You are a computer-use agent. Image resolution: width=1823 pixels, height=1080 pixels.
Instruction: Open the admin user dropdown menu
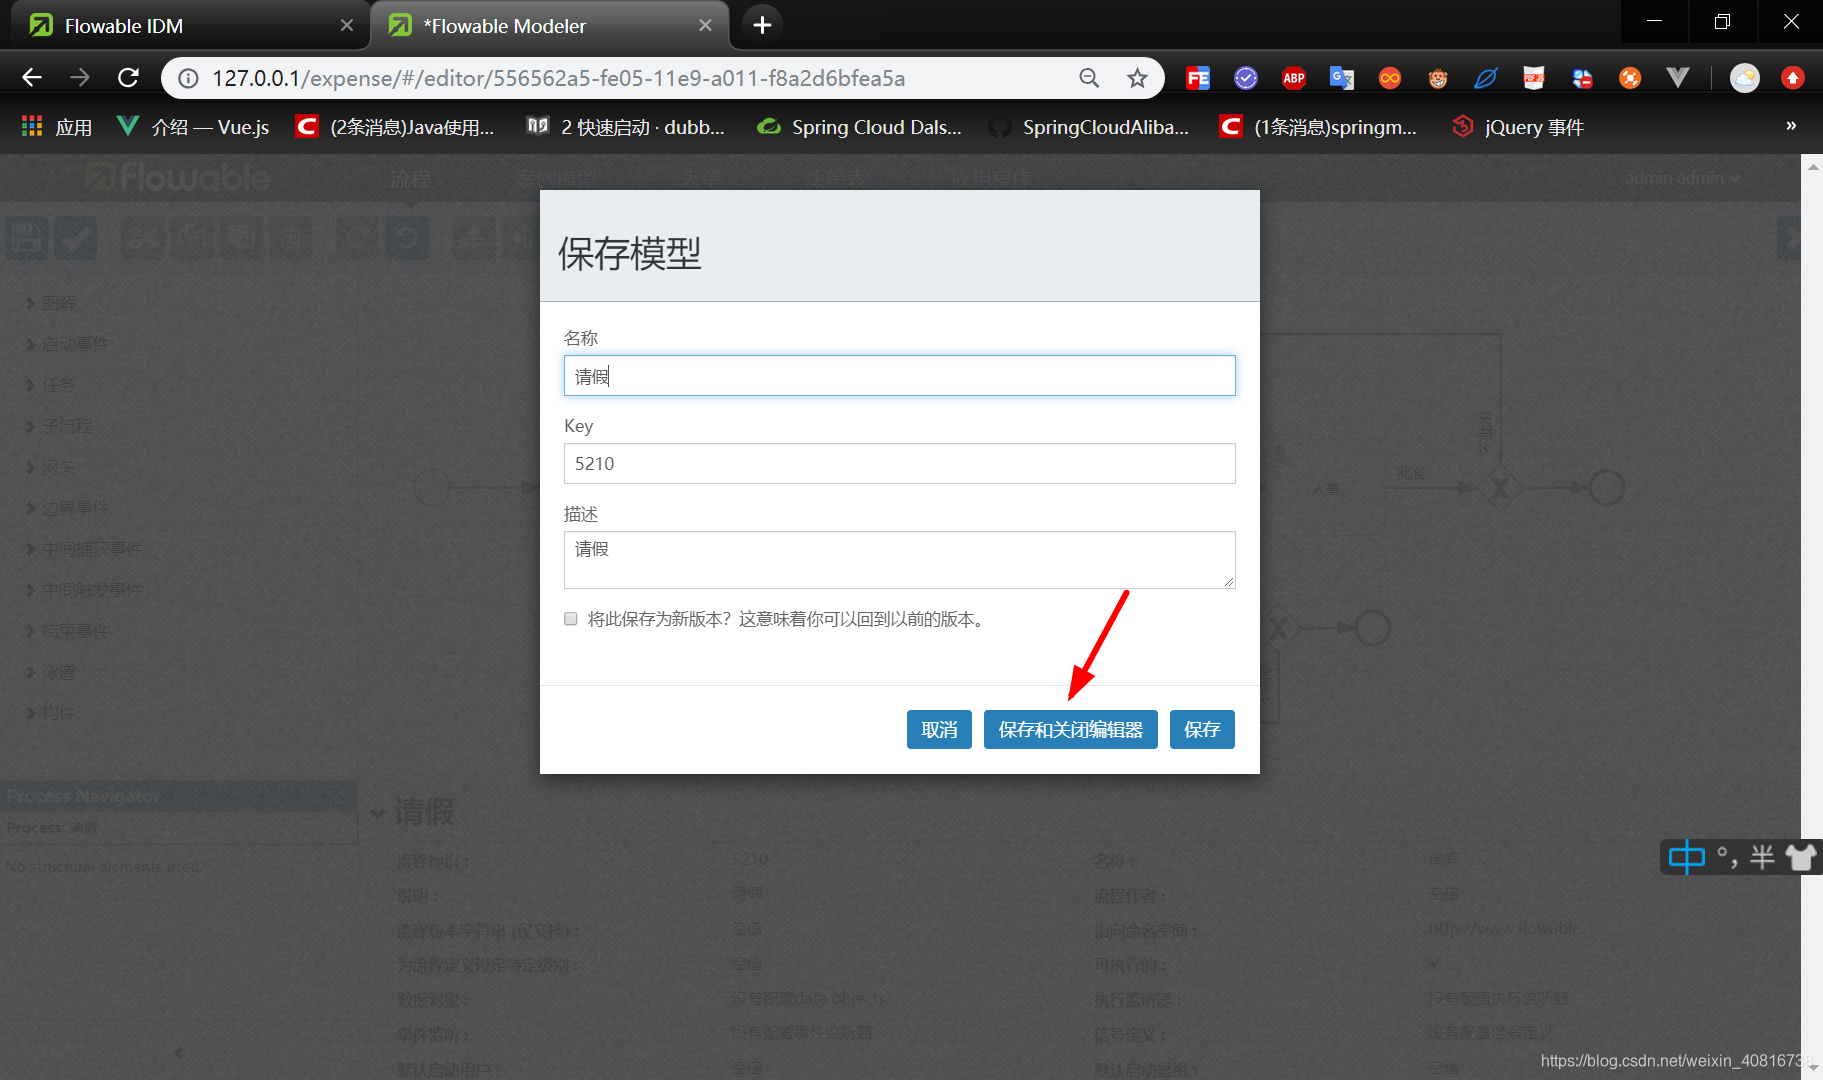click(x=1682, y=177)
